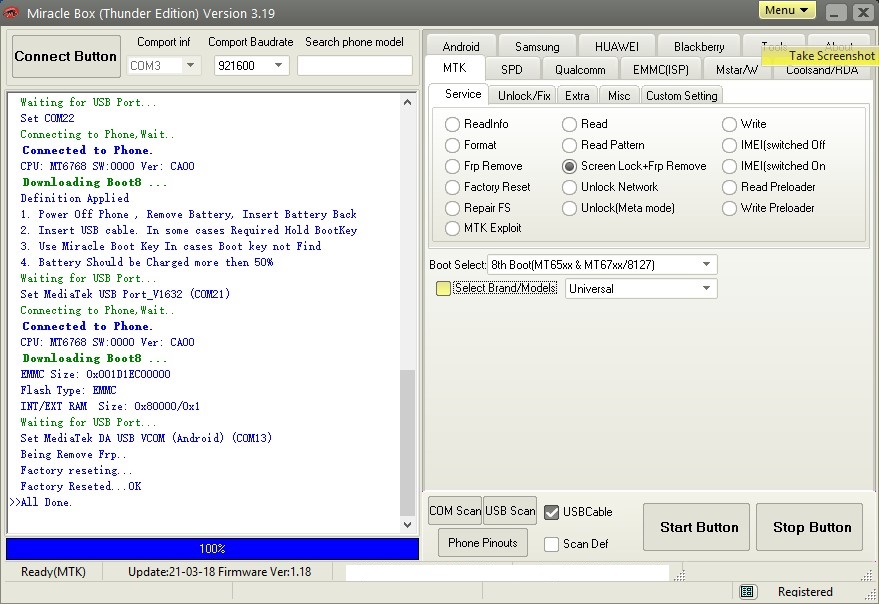The width and height of the screenshot is (879, 604).
Task: Expand the Boot Select dropdown
Action: point(706,264)
